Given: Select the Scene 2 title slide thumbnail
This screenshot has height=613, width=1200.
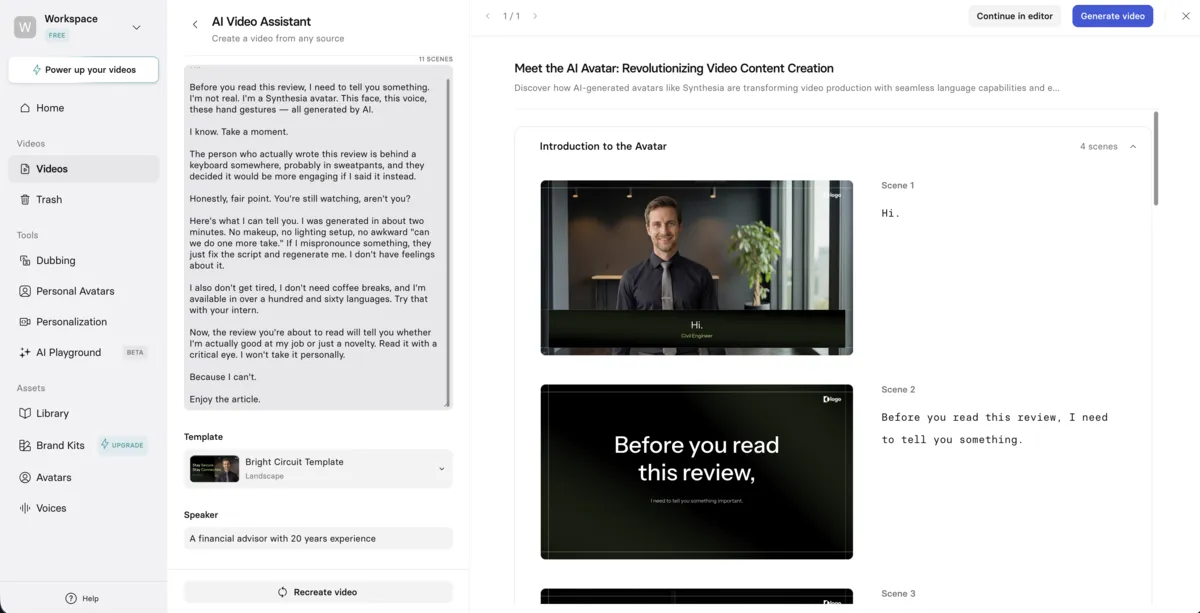Looking at the screenshot, I should (696, 471).
